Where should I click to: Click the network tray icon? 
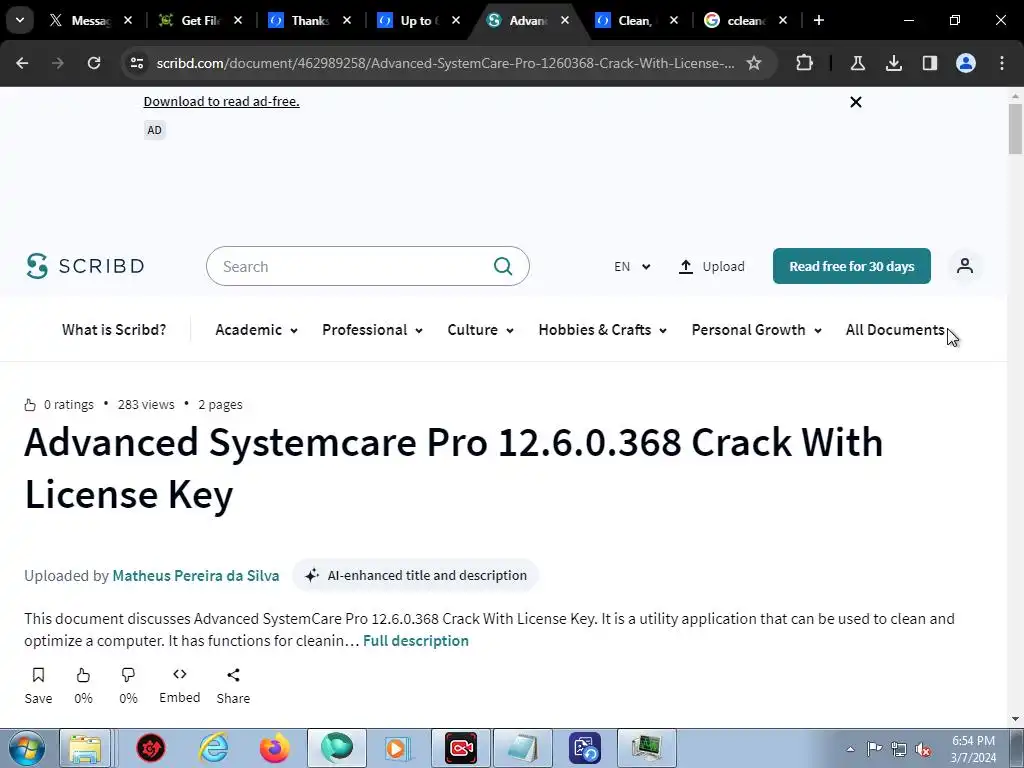[899, 749]
